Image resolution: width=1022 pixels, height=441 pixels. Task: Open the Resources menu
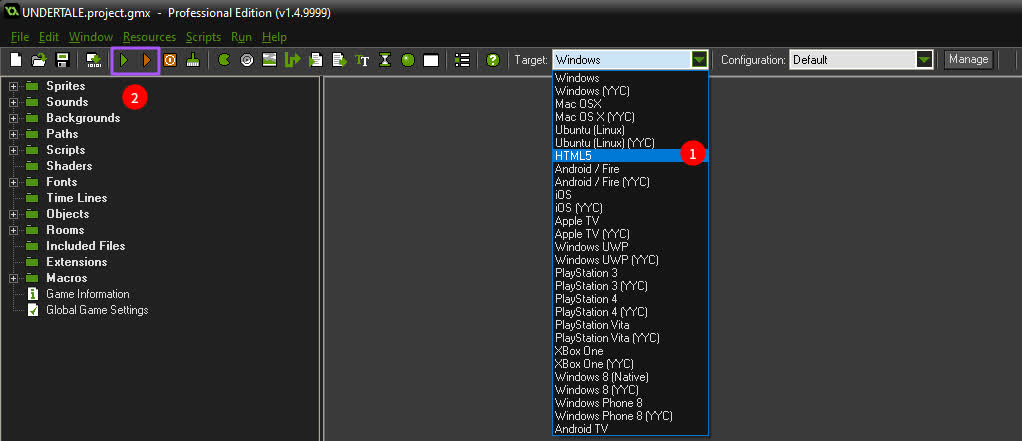149,37
